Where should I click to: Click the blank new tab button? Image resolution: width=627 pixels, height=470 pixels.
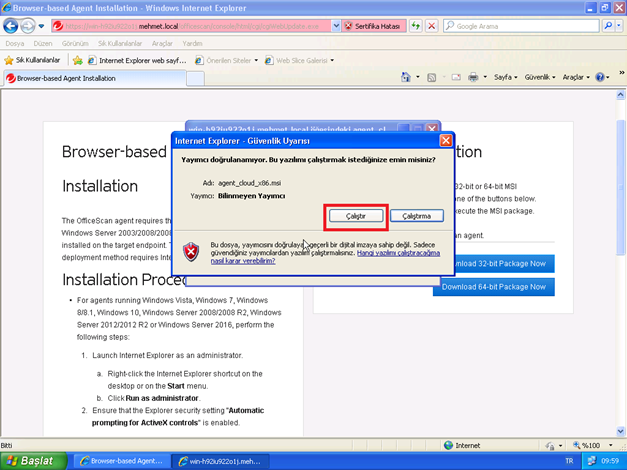196,78
